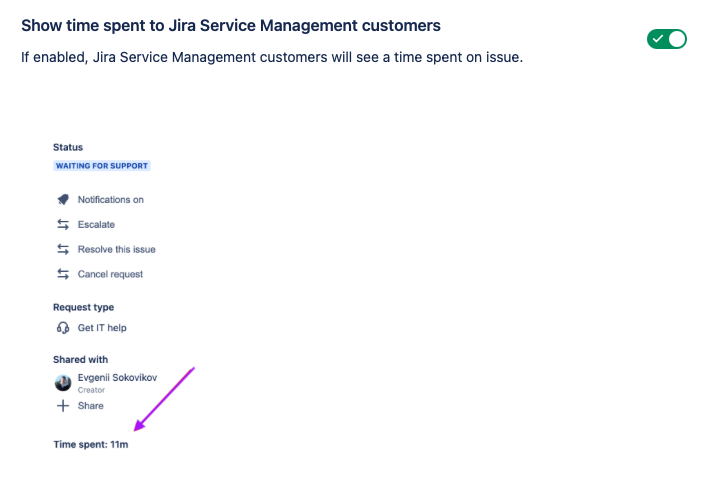Image resolution: width=711 pixels, height=495 pixels.
Task: Click the purple arrow annotation
Action: coord(164,399)
